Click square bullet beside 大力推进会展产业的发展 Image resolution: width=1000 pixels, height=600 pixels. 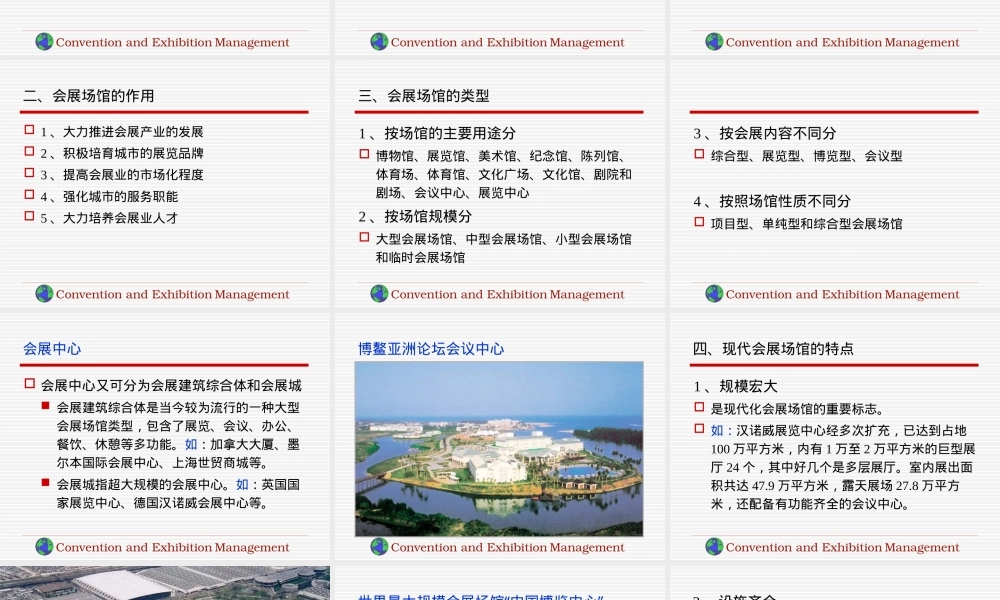[29, 129]
